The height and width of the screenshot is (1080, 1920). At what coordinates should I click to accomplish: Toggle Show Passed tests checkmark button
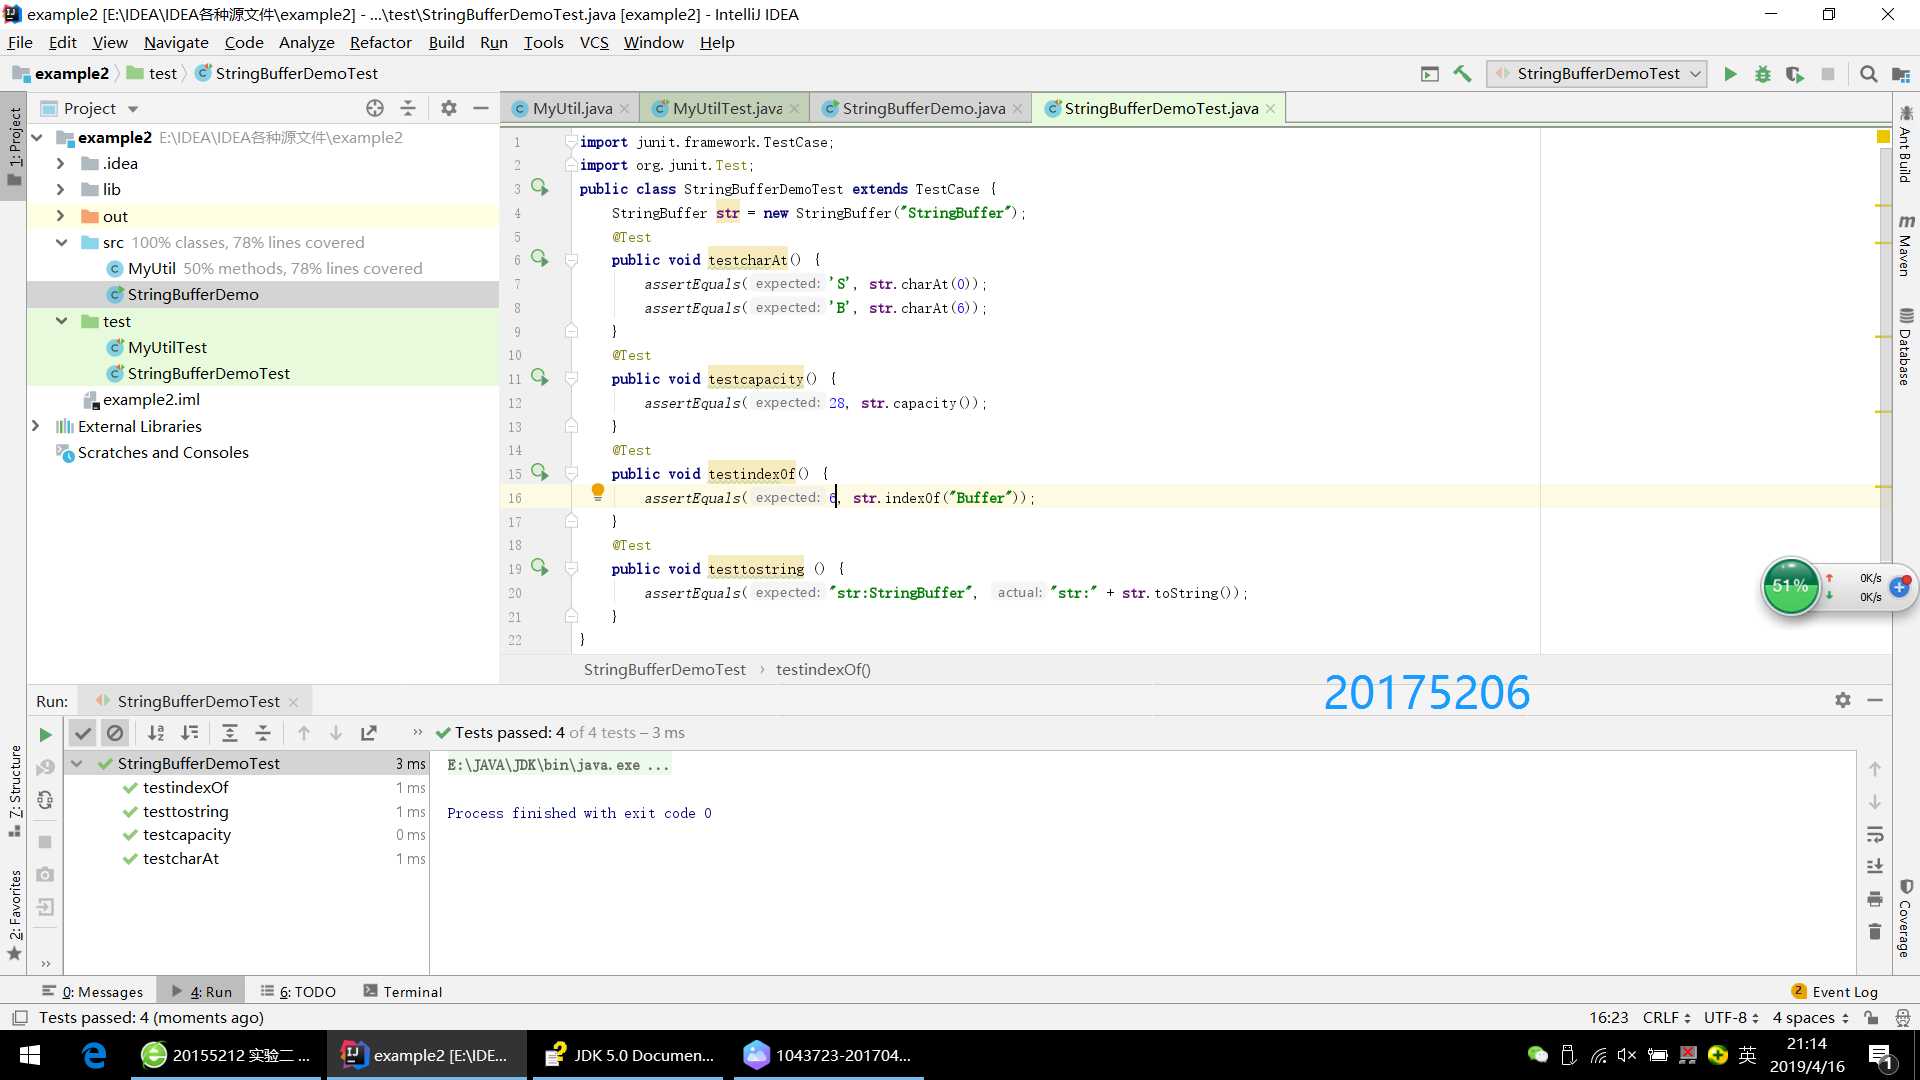(x=83, y=733)
